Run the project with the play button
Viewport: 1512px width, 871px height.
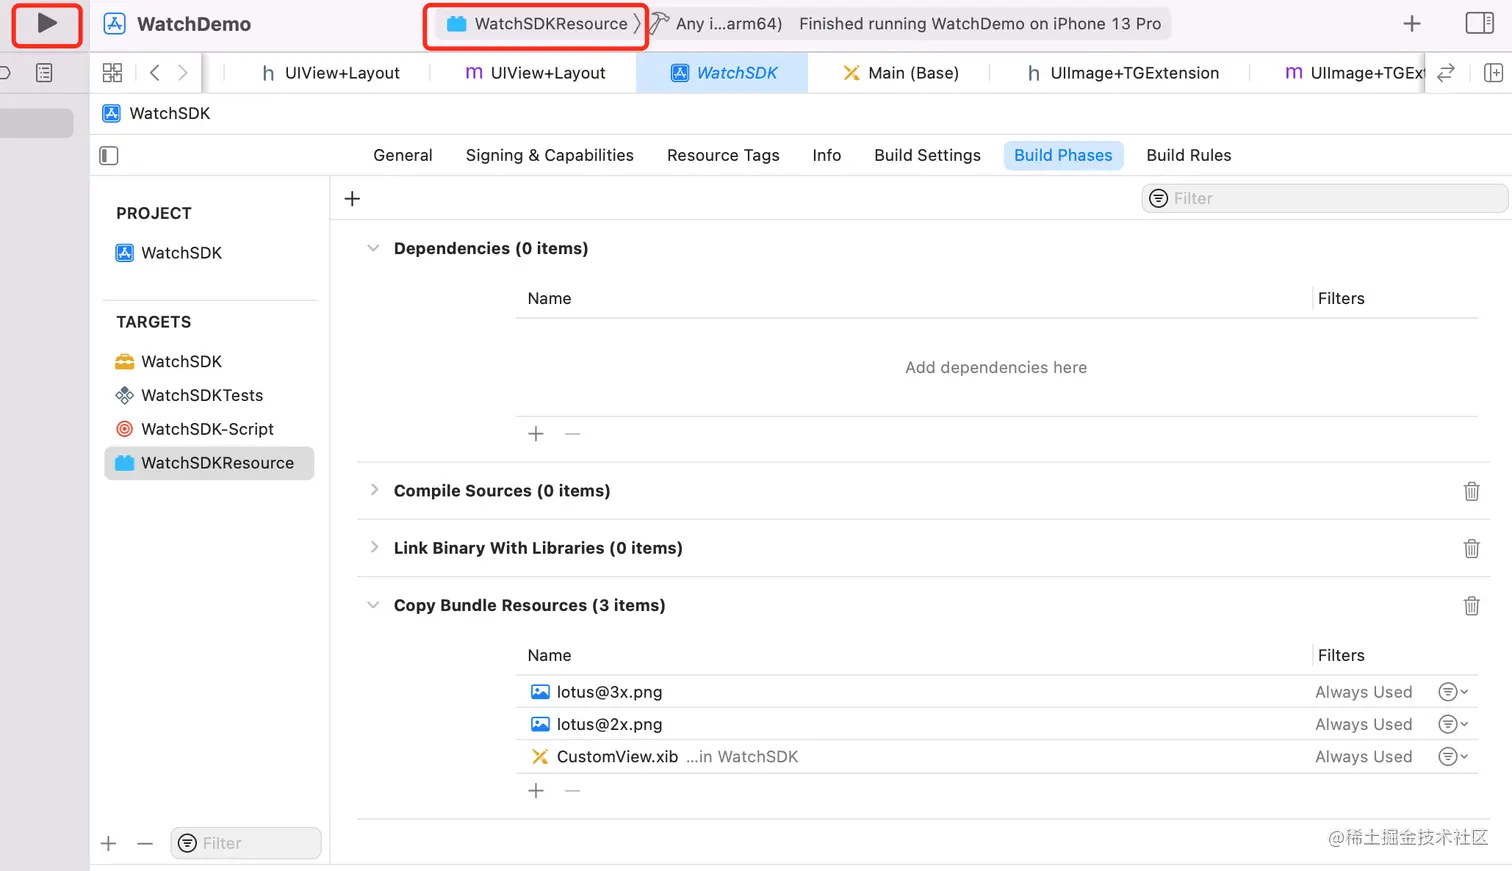click(47, 23)
